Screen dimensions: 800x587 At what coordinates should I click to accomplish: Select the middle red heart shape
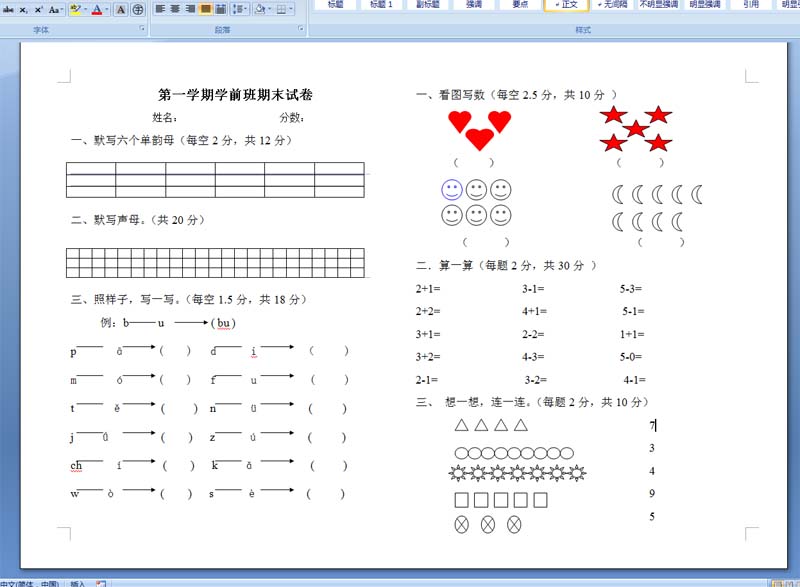coord(480,139)
